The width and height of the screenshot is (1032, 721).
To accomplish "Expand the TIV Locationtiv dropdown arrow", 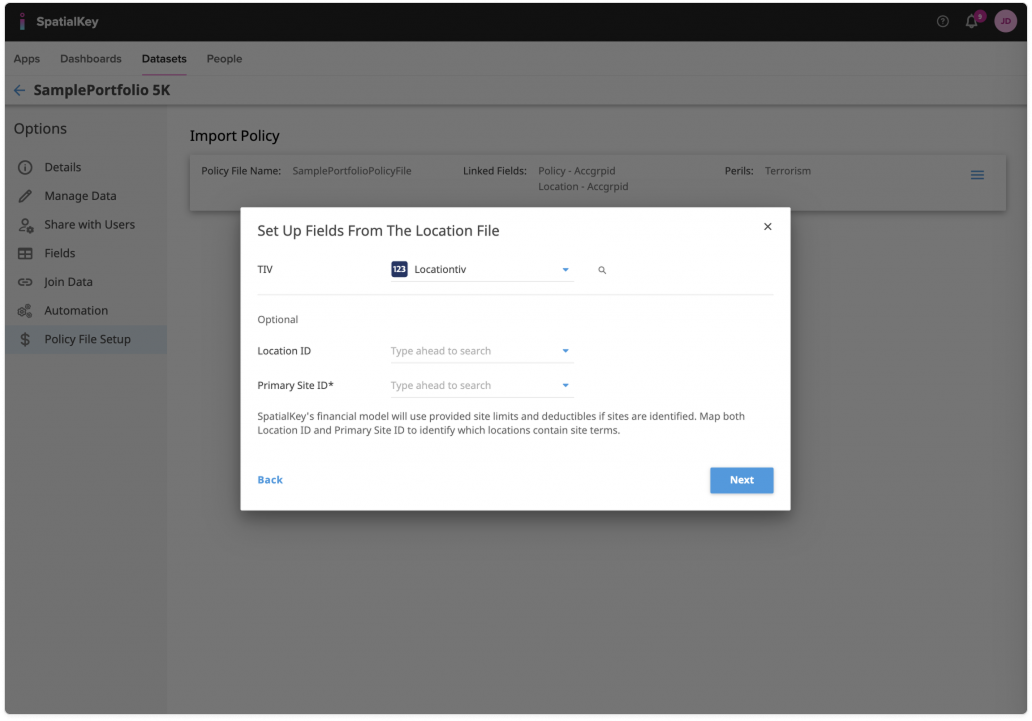I will (x=565, y=270).
